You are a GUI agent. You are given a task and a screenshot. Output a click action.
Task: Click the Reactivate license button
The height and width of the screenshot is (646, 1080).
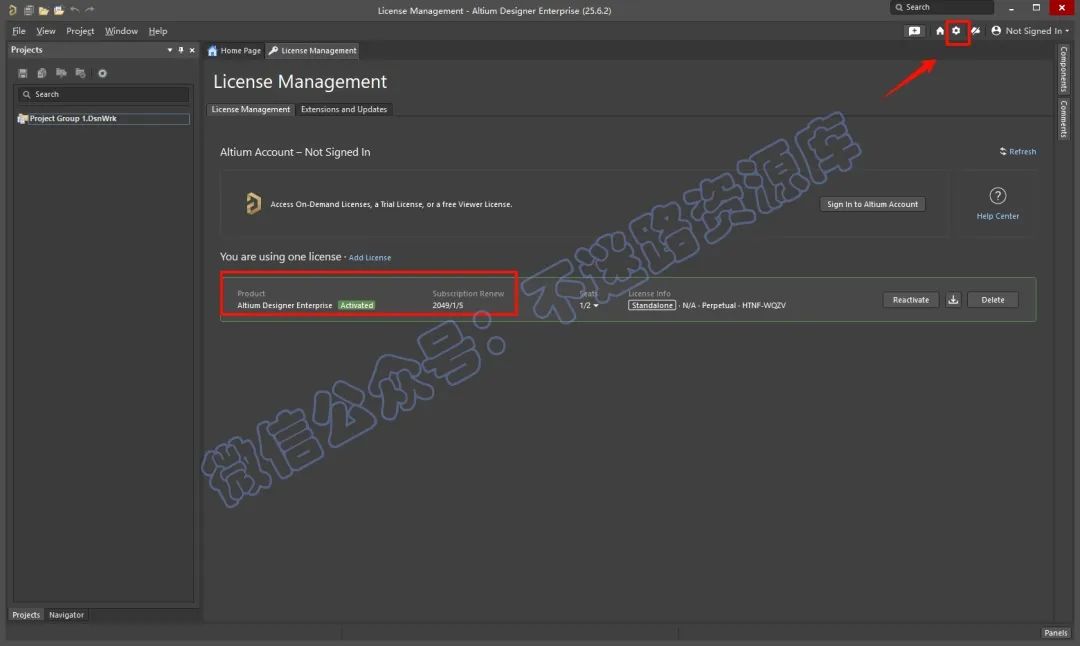tap(911, 300)
